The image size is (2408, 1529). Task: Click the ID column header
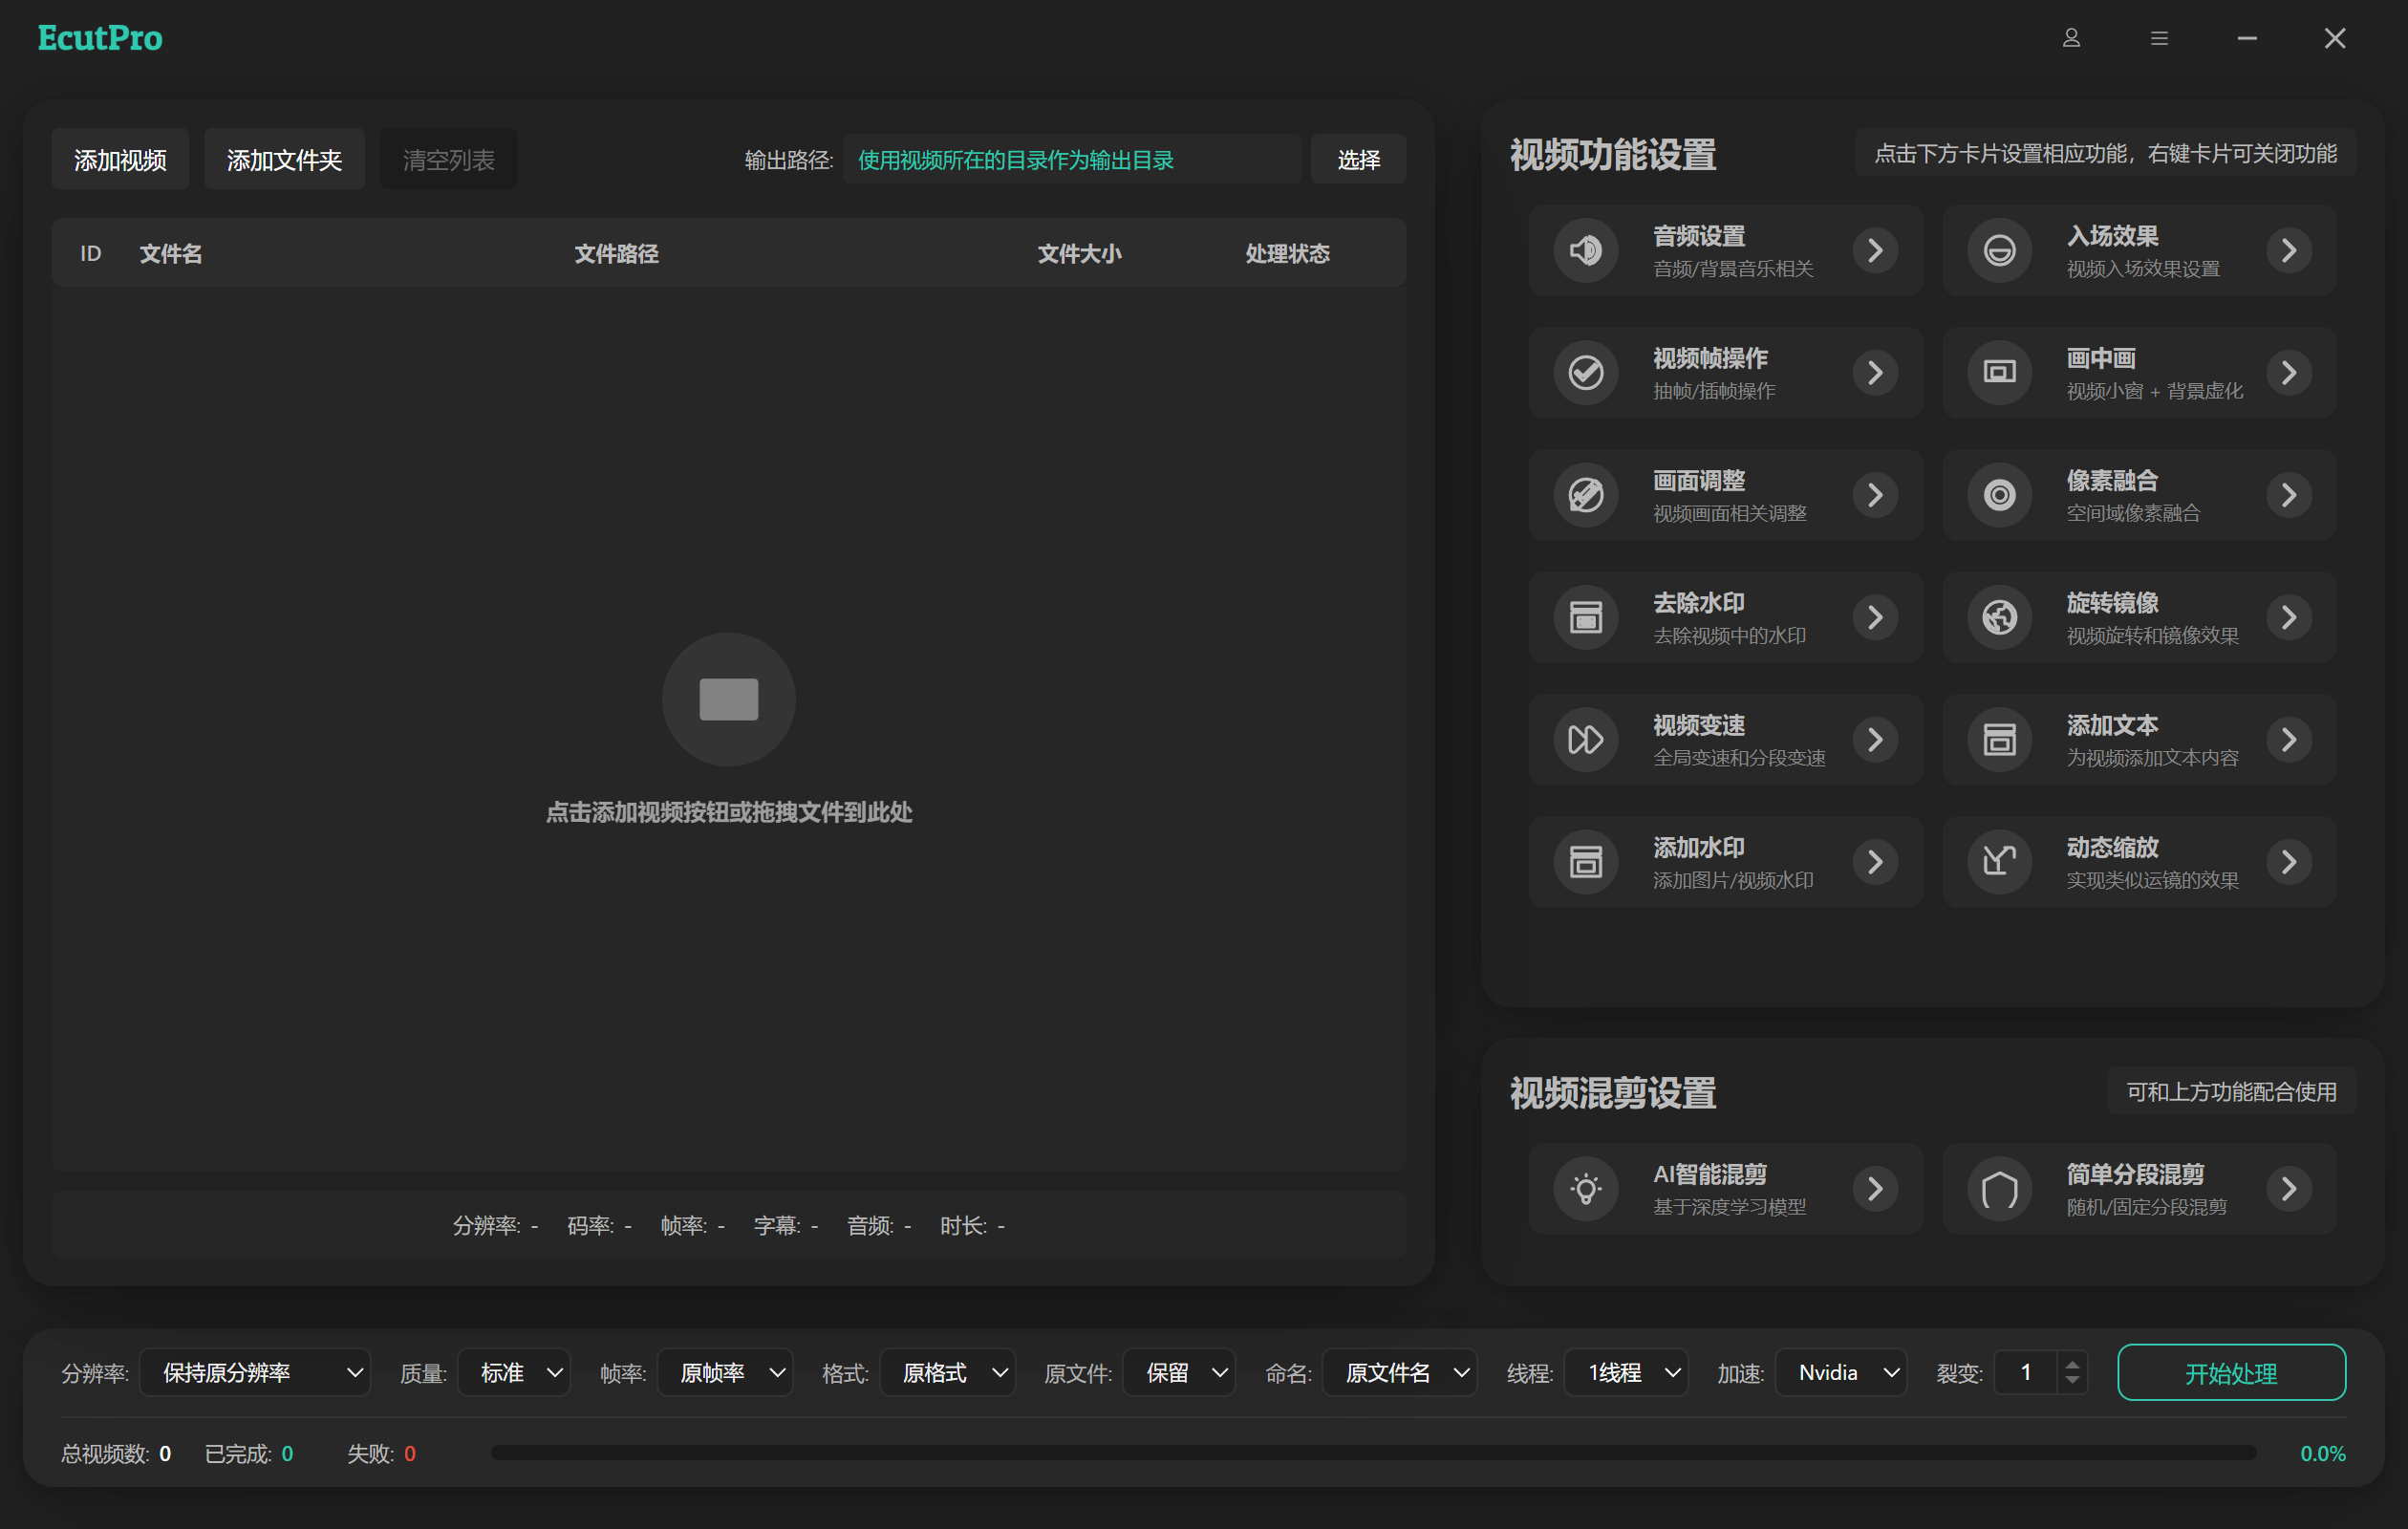90,254
